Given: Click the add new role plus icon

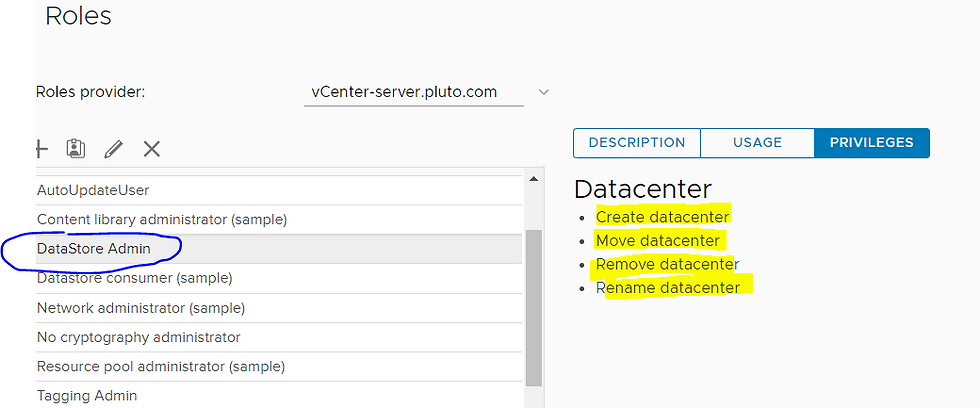Looking at the screenshot, I should [x=41, y=149].
